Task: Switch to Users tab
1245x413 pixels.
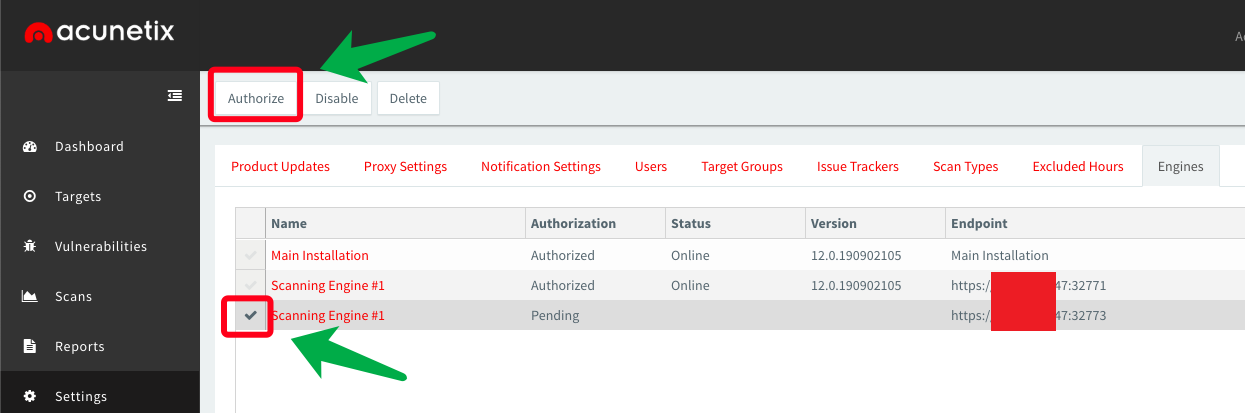Action: [651, 166]
